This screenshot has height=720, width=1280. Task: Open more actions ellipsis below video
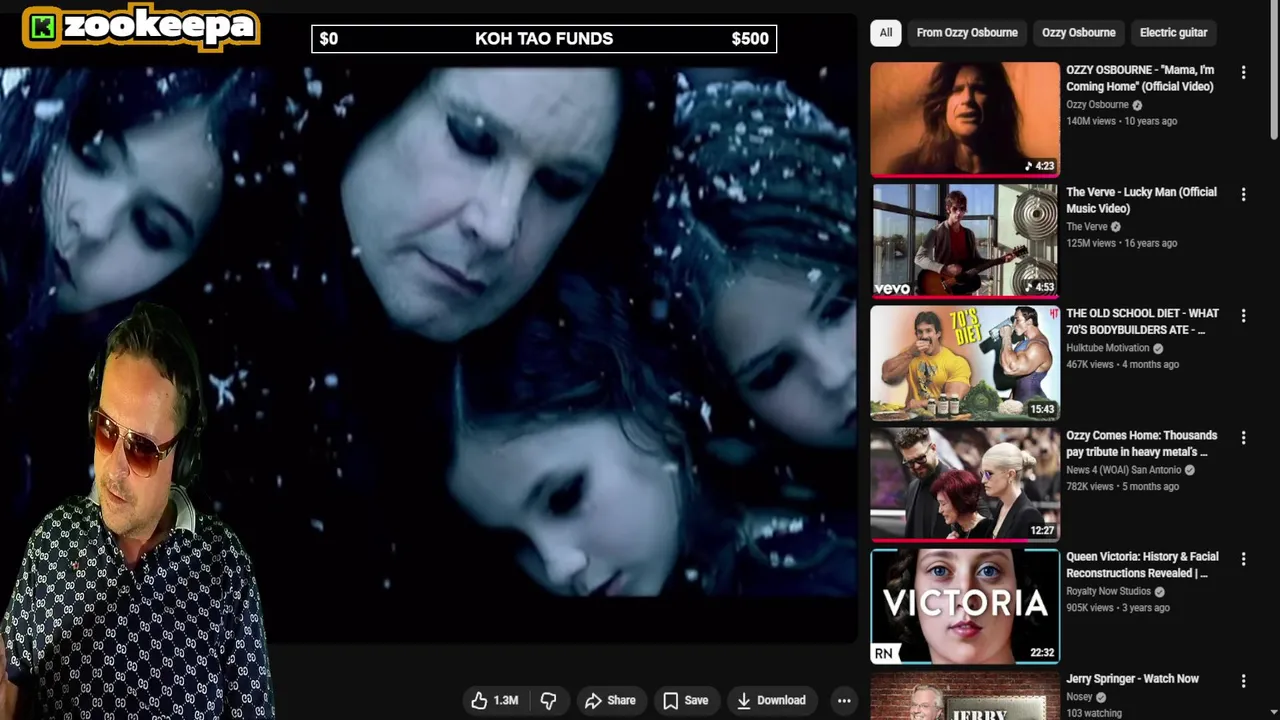844,701
